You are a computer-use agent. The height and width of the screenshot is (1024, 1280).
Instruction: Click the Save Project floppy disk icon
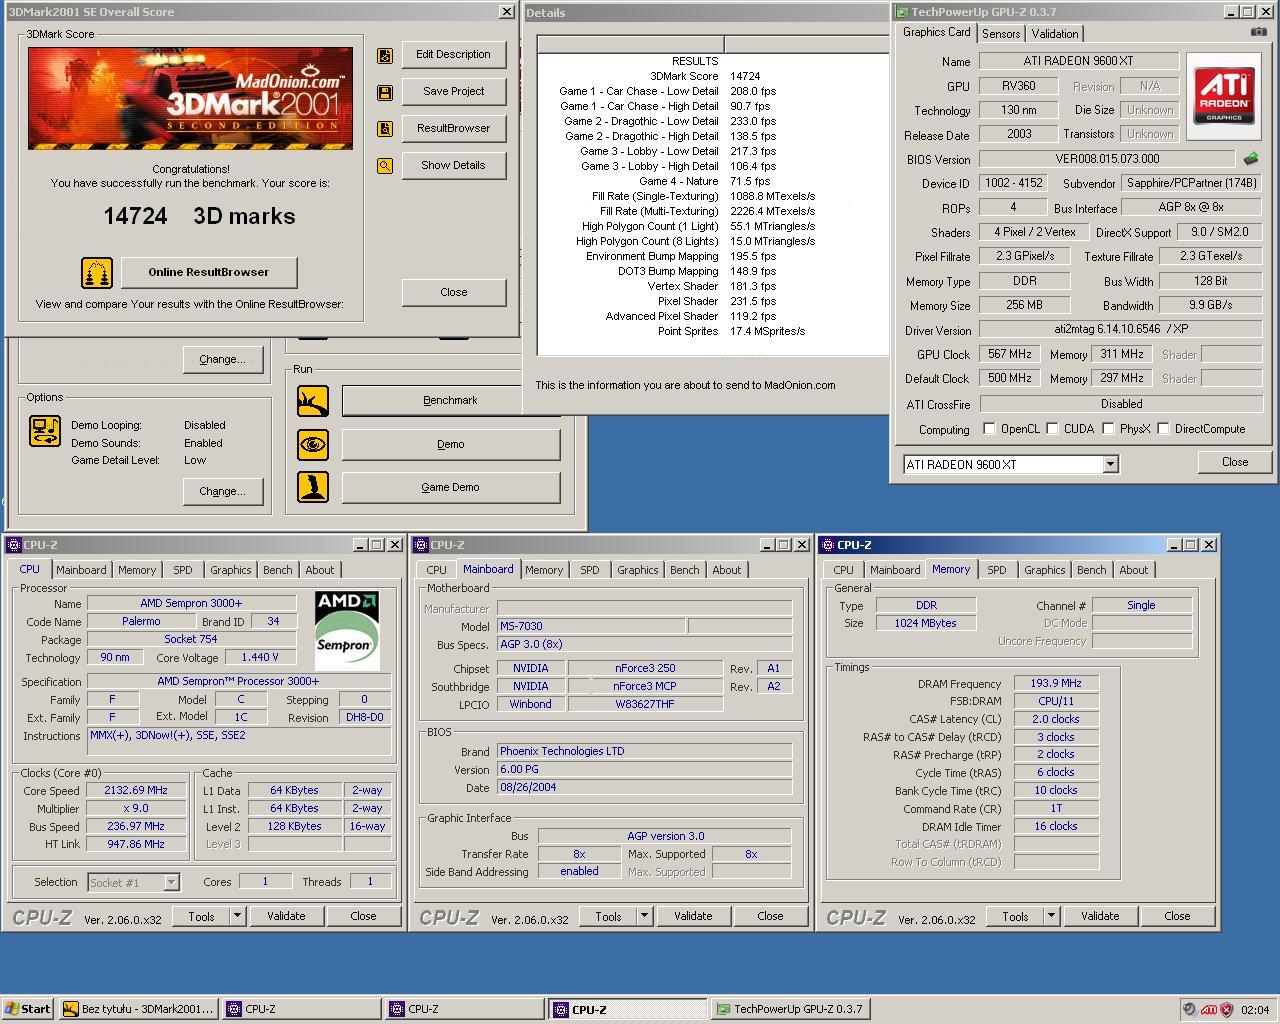click(384, 91)
